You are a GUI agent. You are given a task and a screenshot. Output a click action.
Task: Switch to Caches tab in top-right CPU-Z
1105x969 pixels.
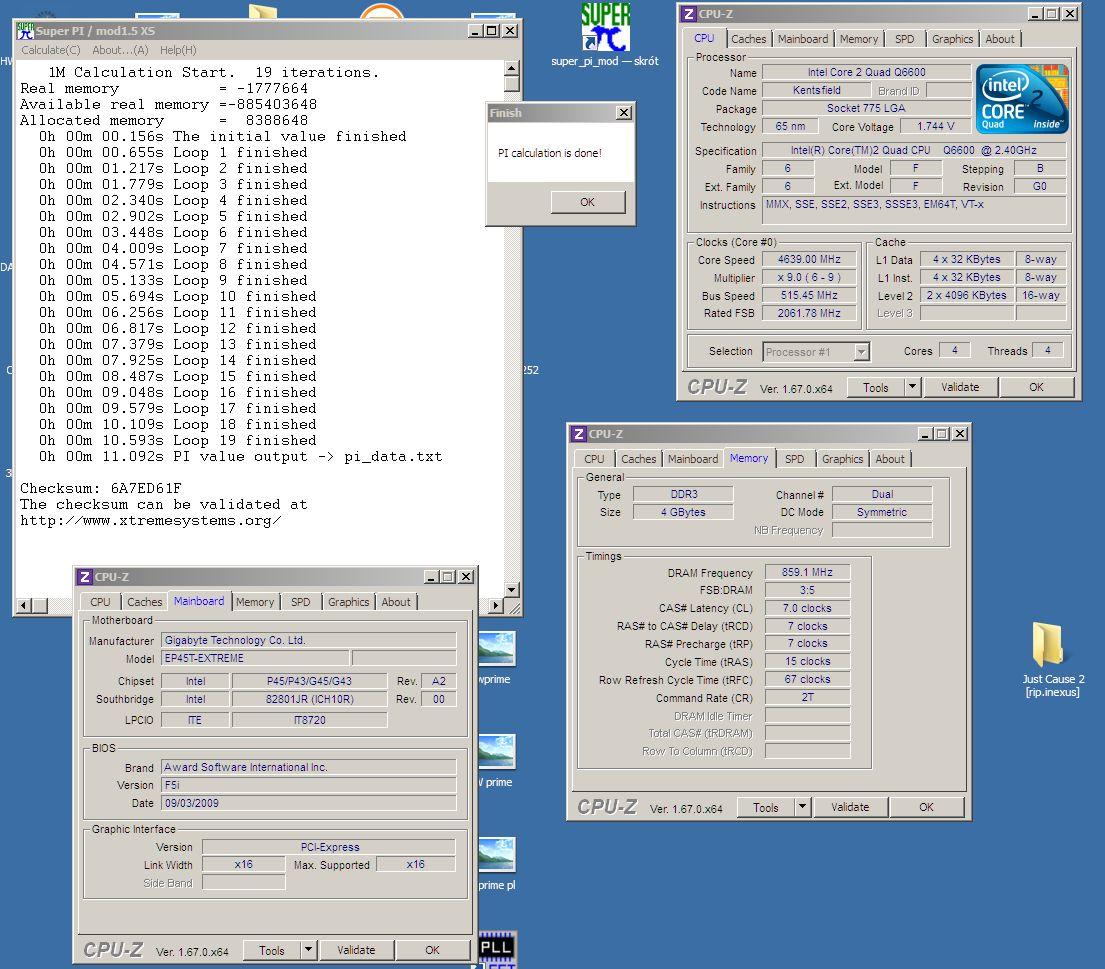(x=748, y=39)
